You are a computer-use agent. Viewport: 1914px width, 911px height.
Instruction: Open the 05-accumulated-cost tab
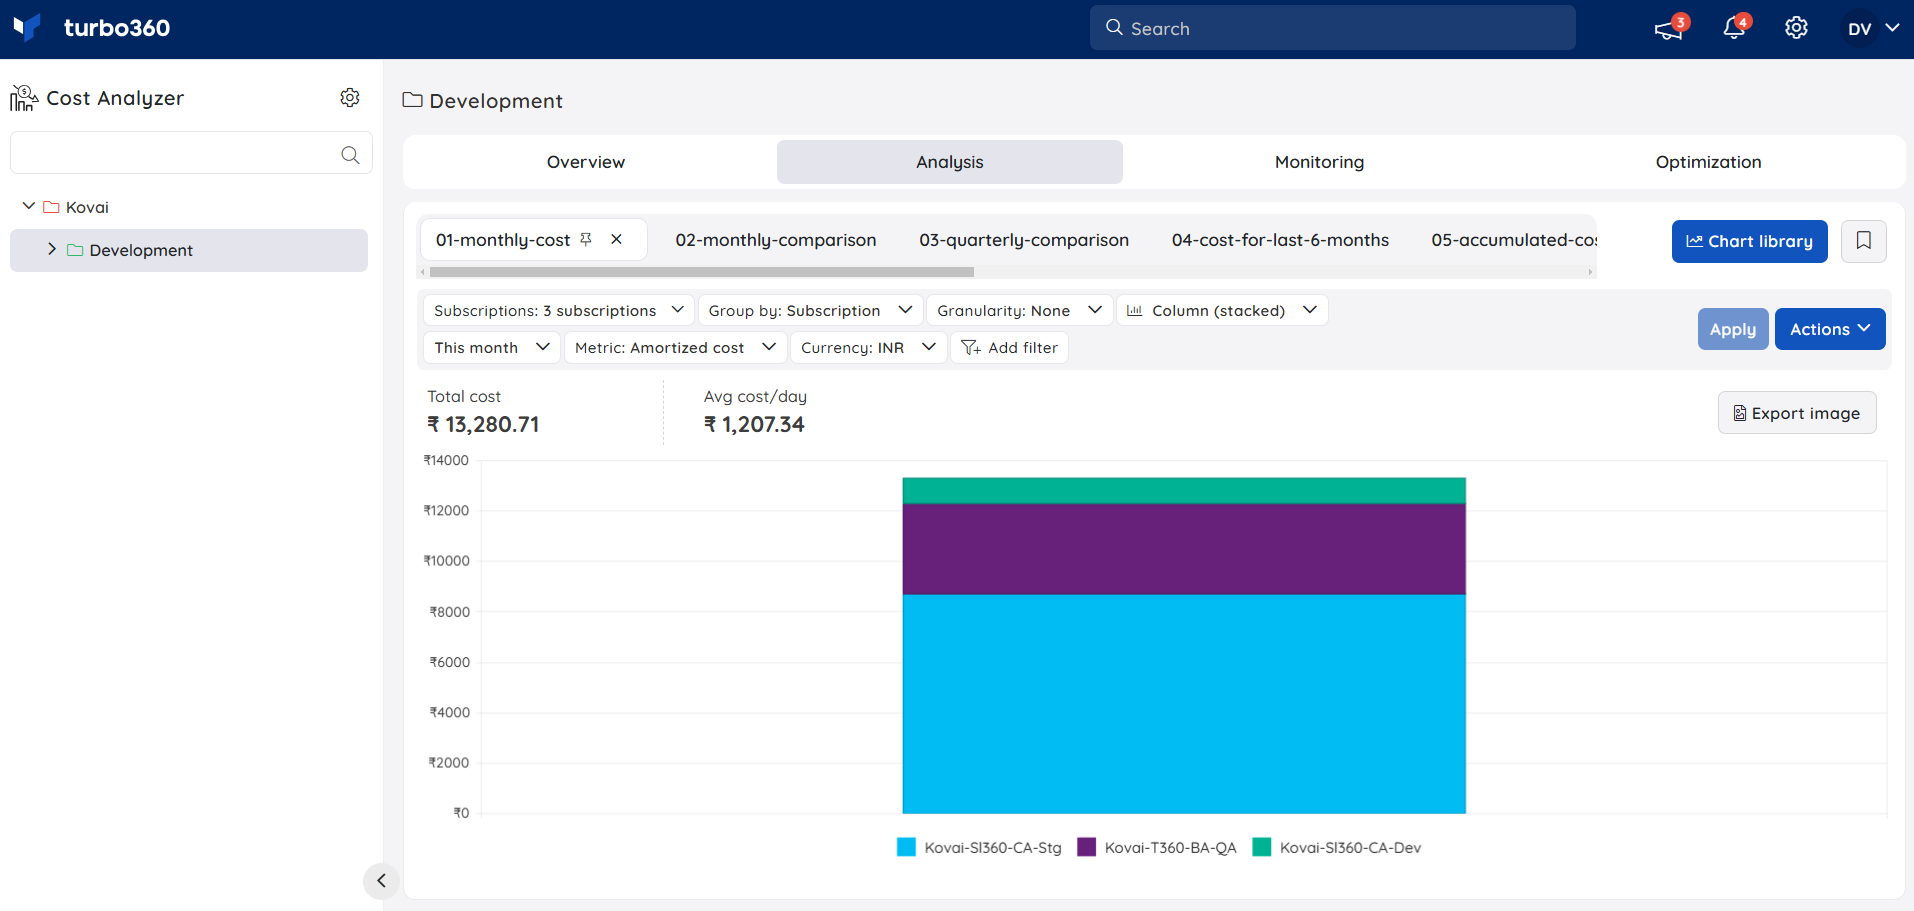pyautogui.click(x=1514, y=240)
